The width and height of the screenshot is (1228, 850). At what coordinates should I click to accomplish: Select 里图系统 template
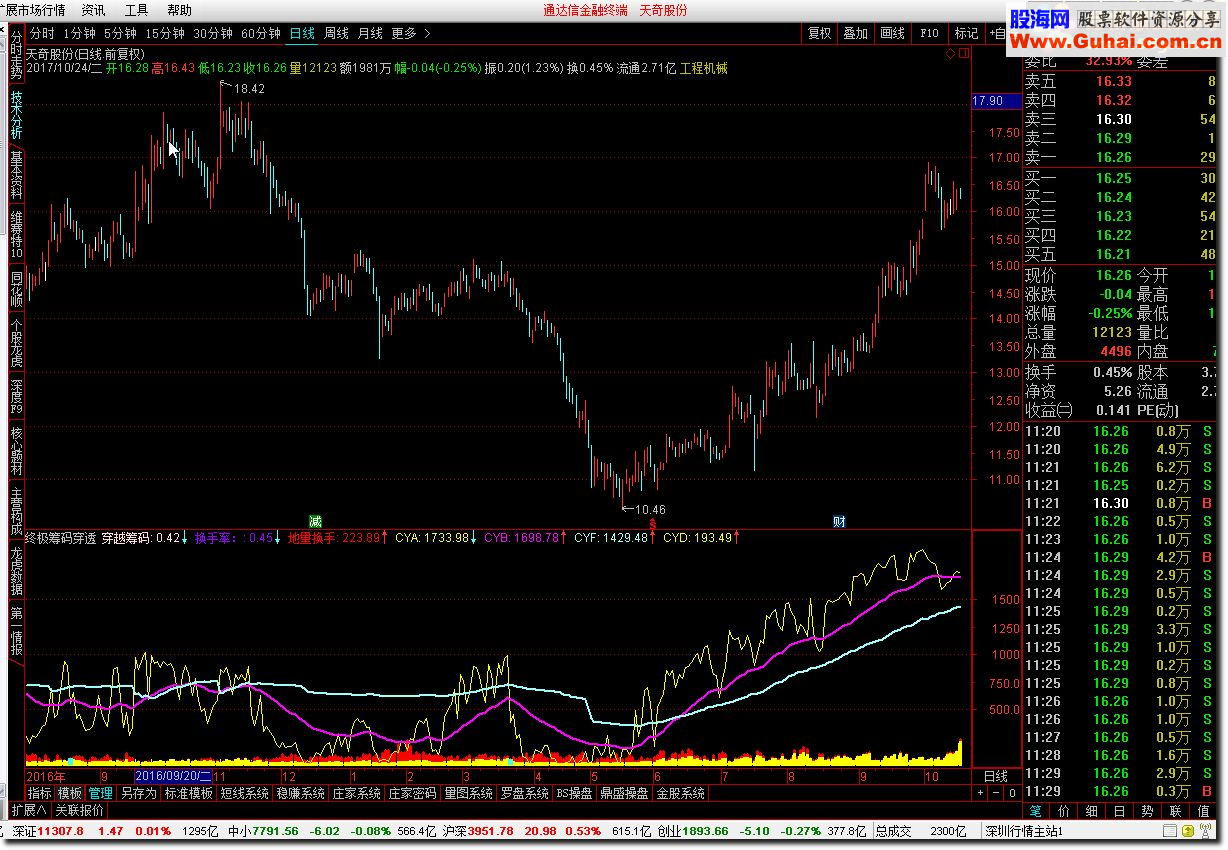[x=468, y=793]
